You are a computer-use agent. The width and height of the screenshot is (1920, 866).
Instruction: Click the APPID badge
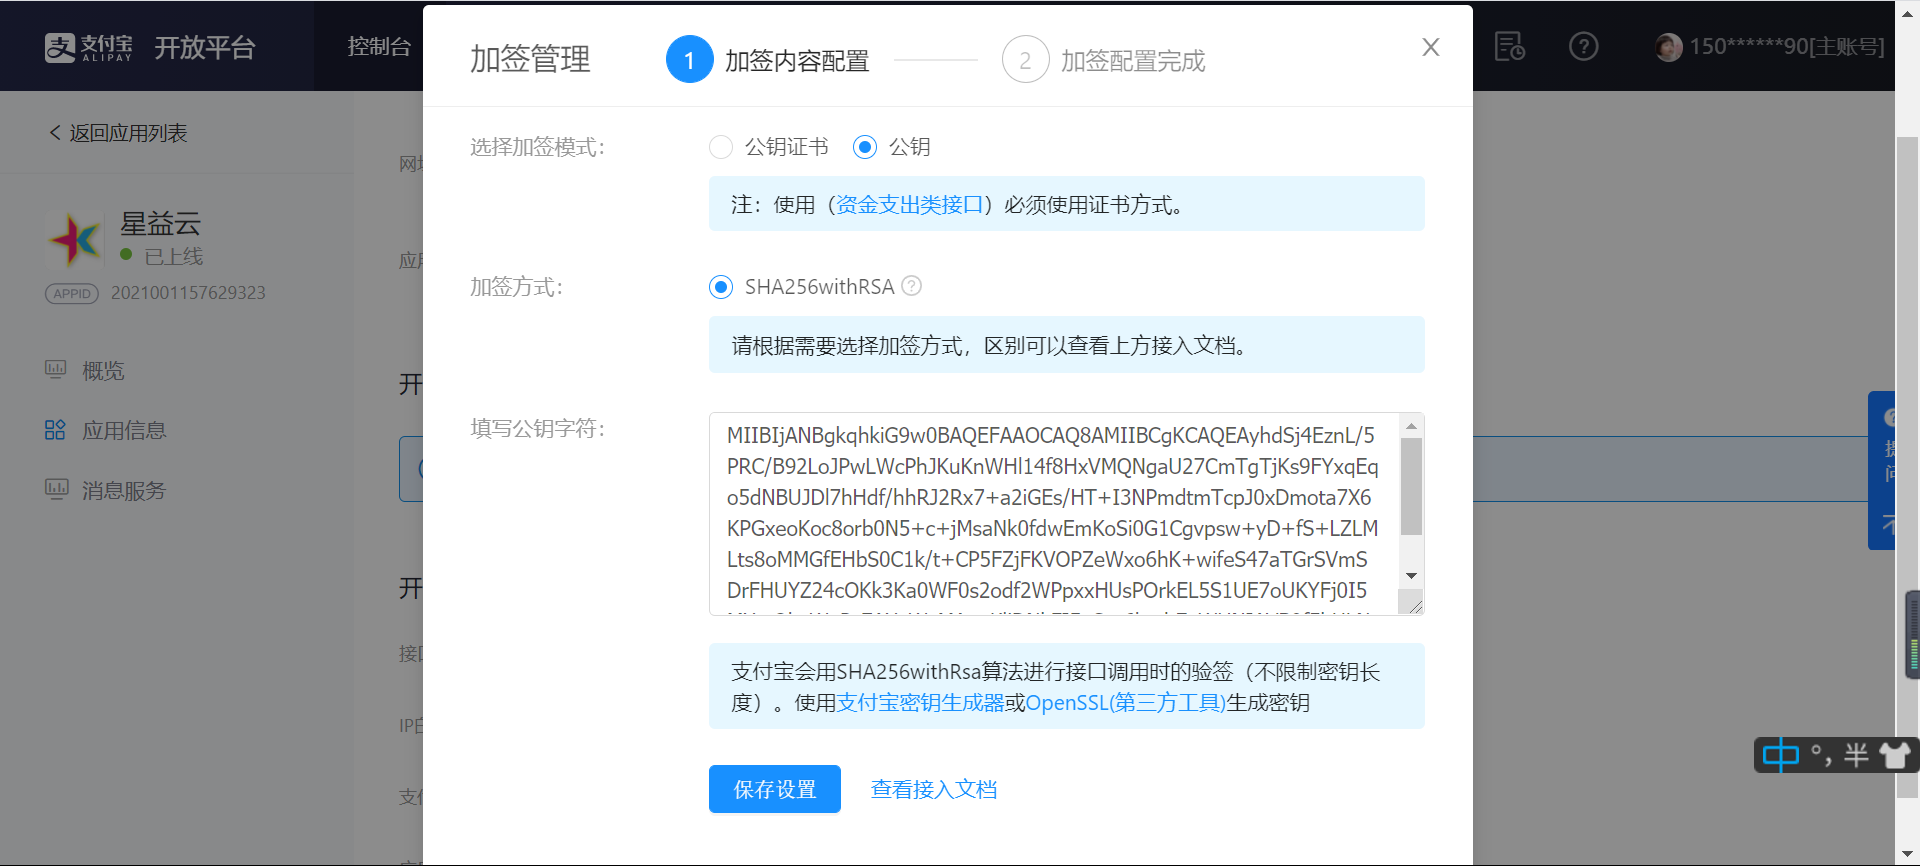pos(72,293)
